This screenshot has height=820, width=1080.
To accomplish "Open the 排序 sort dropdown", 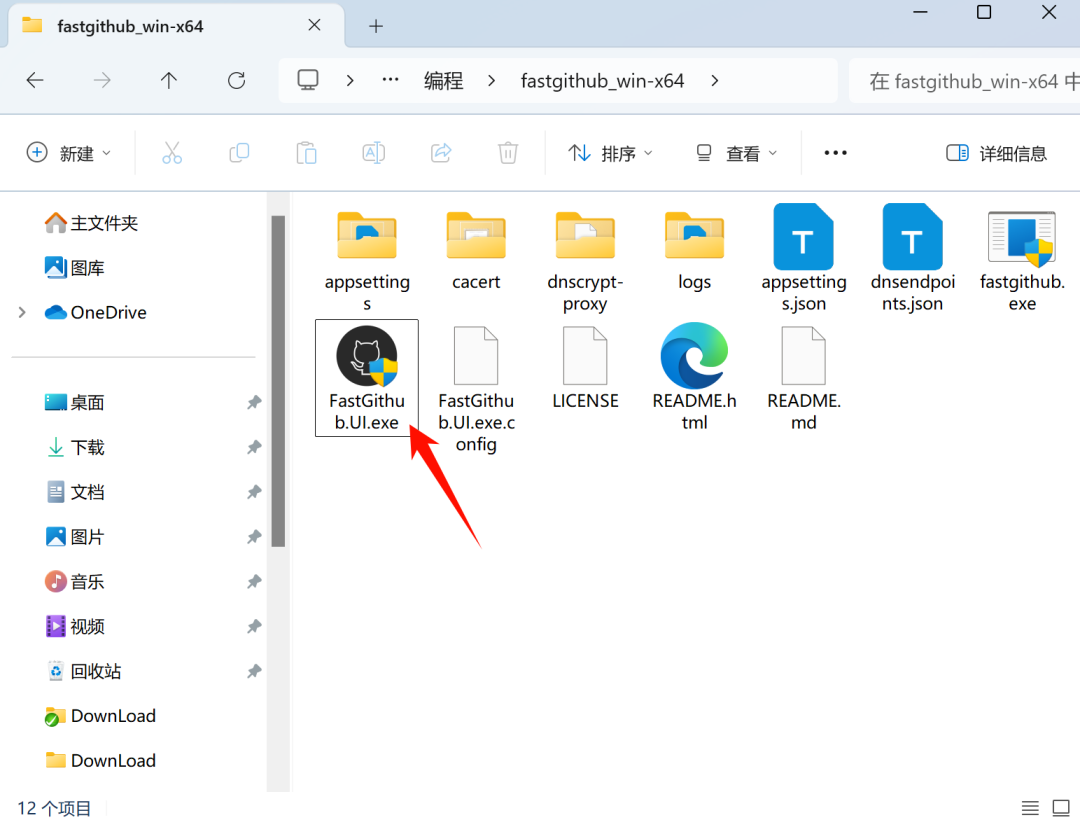I will click(610, 153).
